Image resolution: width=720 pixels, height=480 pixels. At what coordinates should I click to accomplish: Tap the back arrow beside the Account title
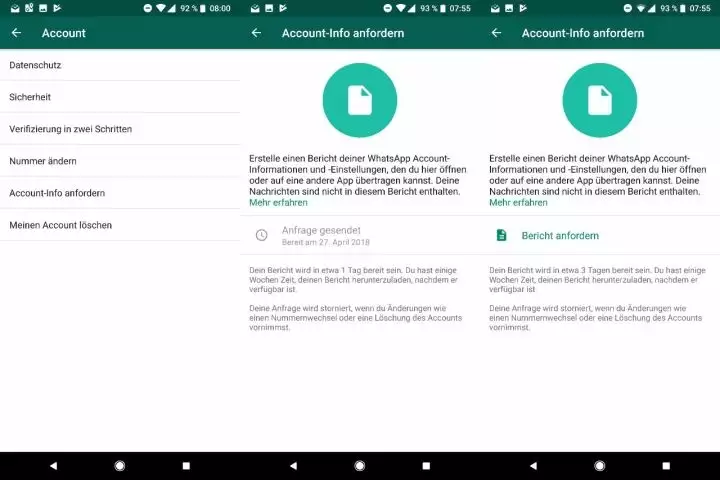point(16,33)
